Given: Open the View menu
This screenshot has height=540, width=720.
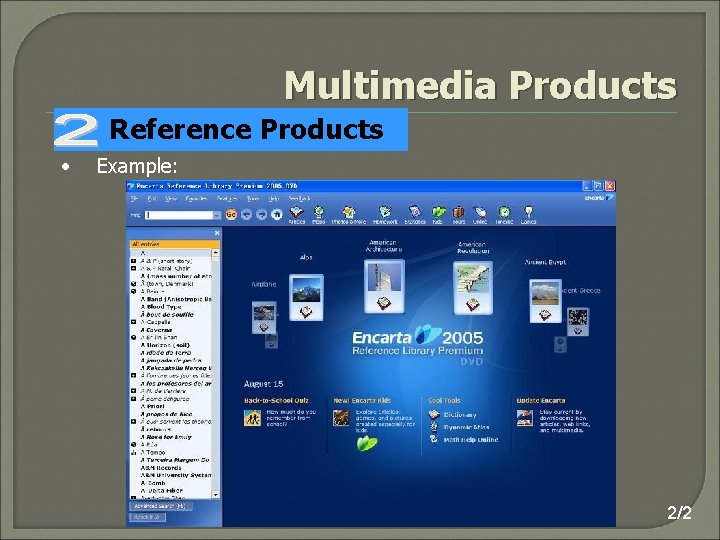Looking at the screenshot, I should click(x=171, y=199).
